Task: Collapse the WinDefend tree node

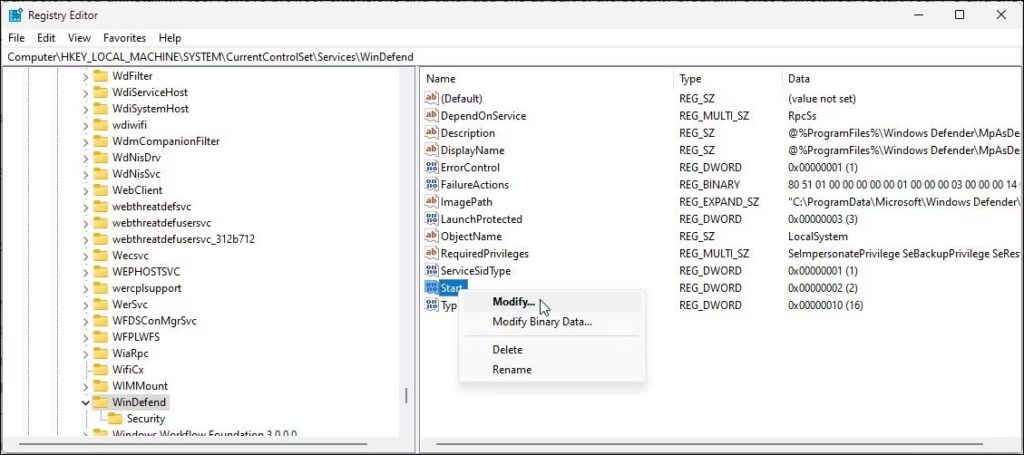Action: click(x=85, y=402)
